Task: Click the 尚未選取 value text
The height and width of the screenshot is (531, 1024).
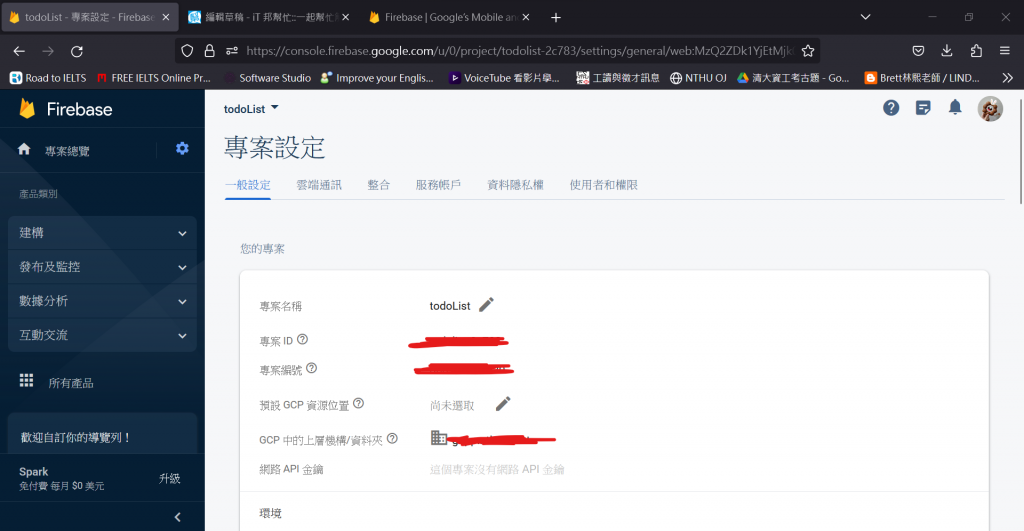Action: click(452, 406)
